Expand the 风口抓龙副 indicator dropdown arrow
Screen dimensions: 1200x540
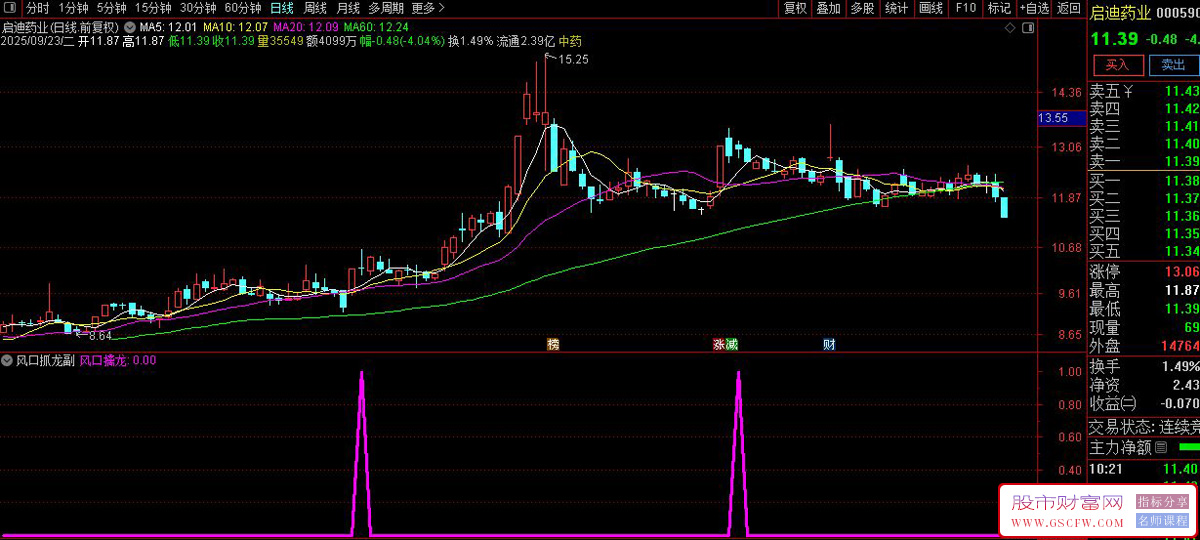point(8,360)
